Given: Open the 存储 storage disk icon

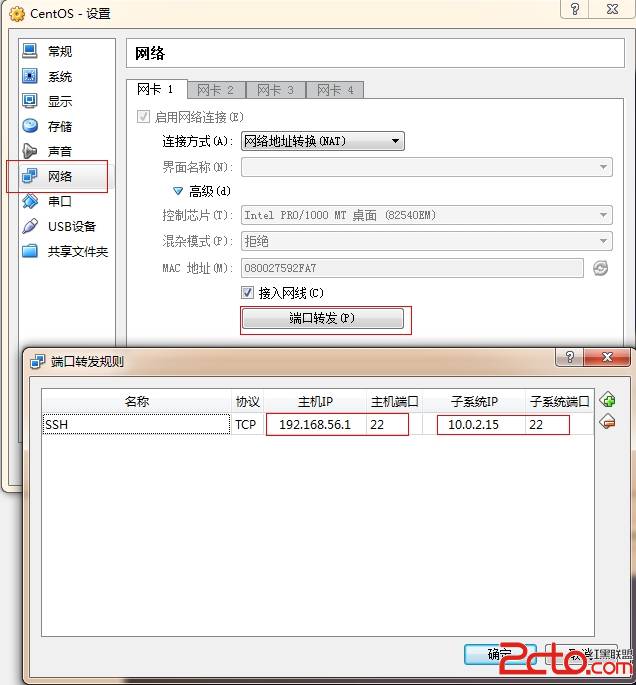Looking at the screenshot, I should (x=29, y=126).
